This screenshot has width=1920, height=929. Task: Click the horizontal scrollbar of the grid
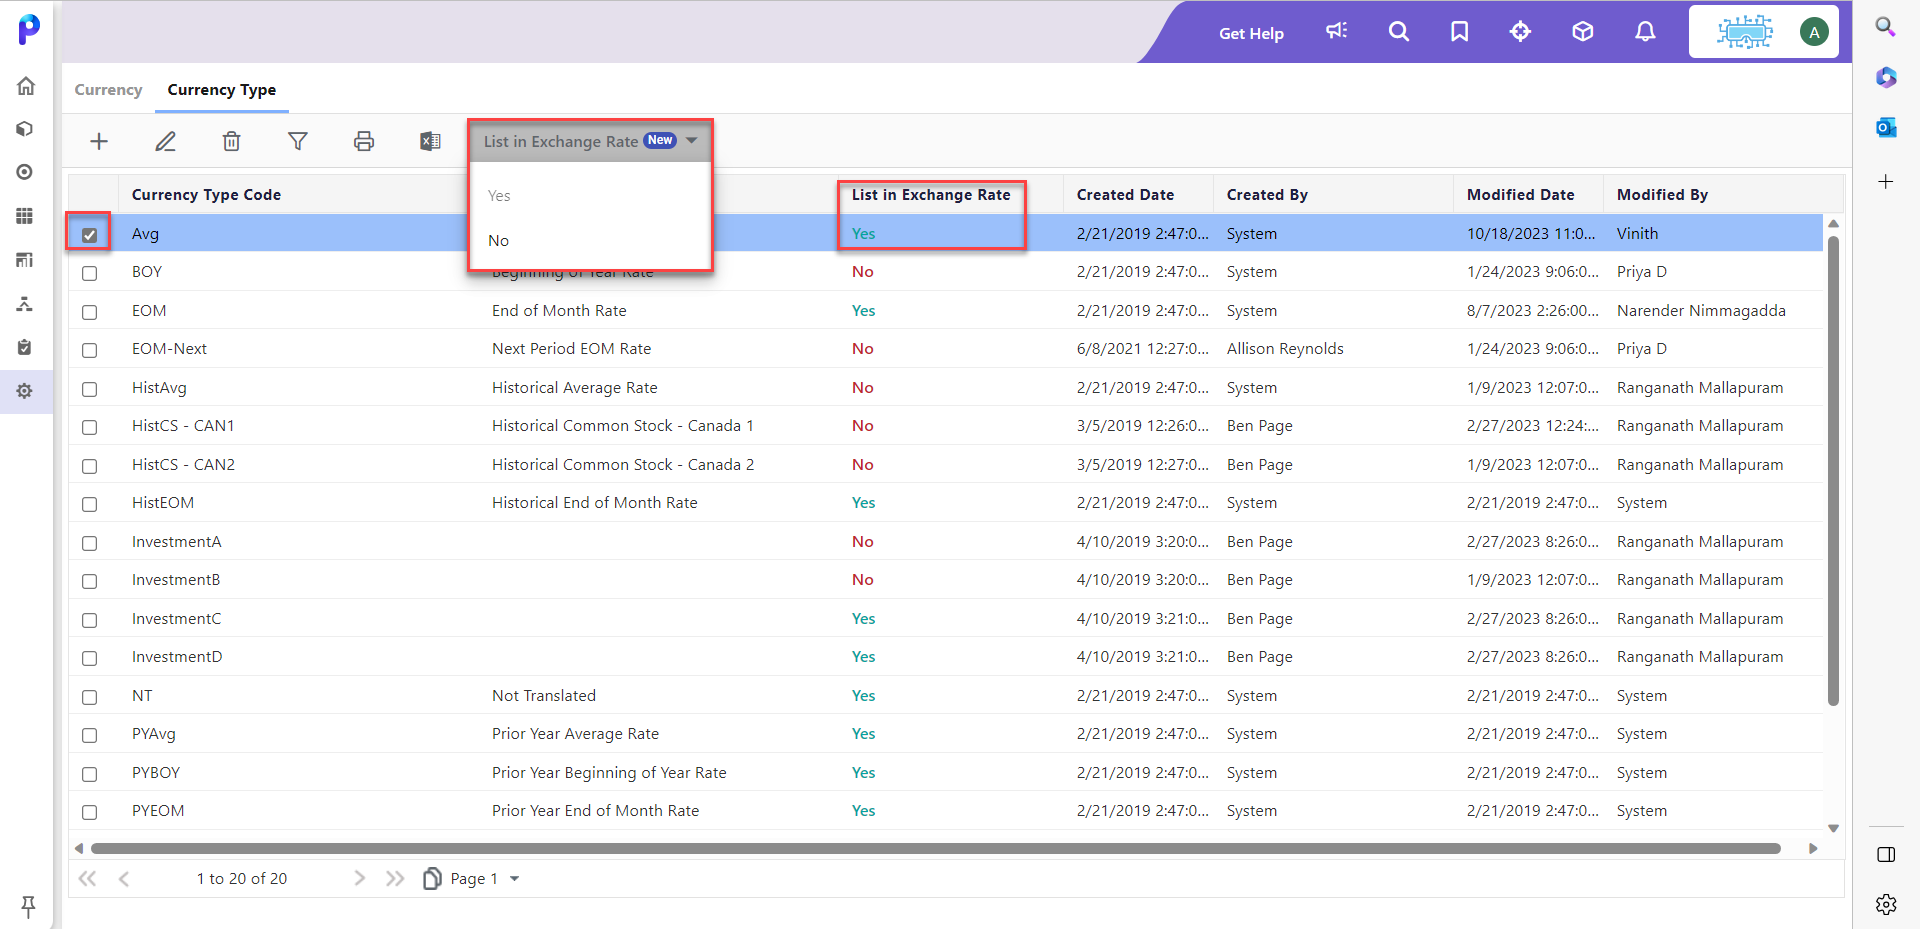tap(936, 849)
